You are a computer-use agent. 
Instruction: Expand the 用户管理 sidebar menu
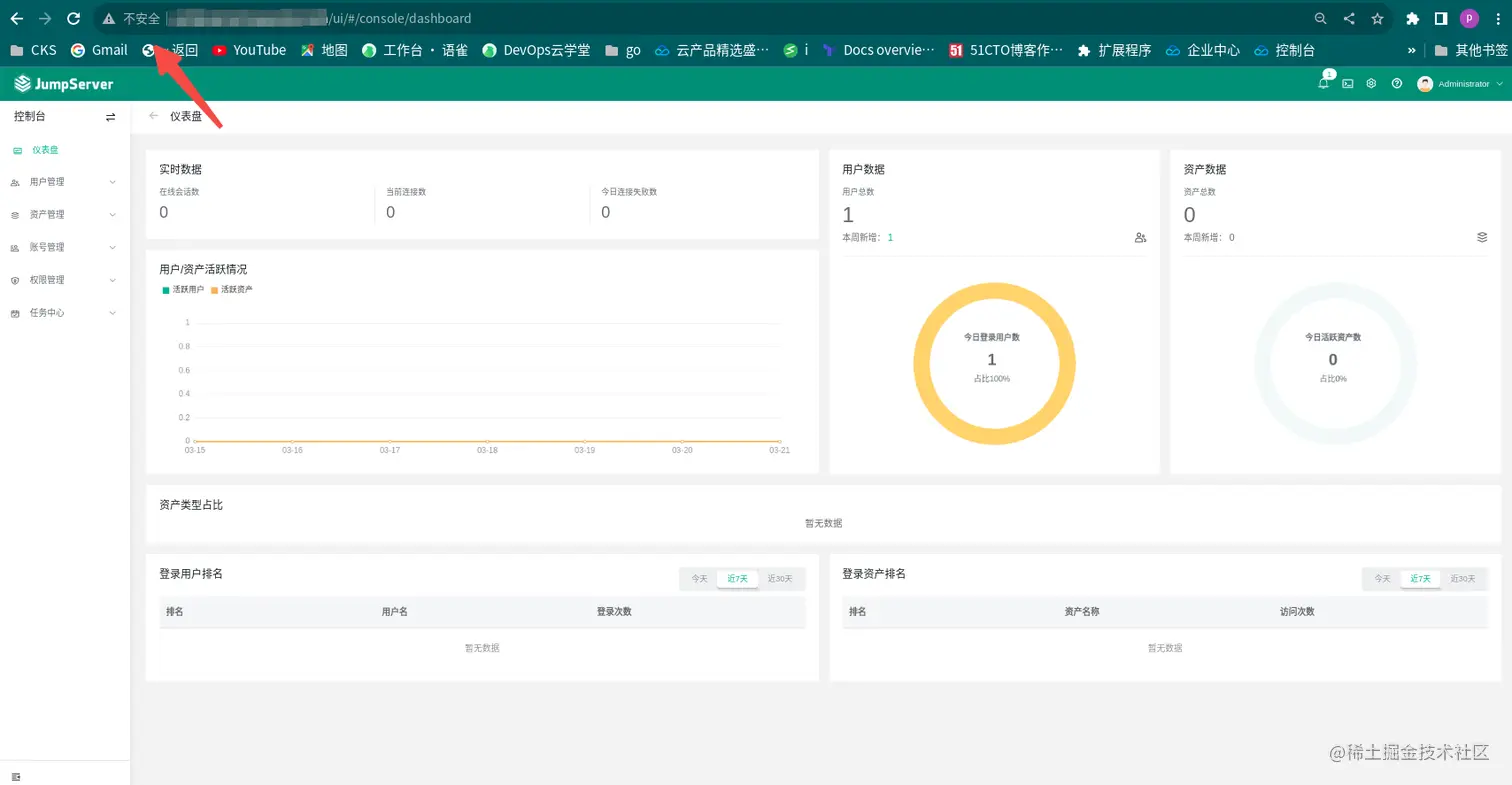pyautogui.click(x=65, y=182)
